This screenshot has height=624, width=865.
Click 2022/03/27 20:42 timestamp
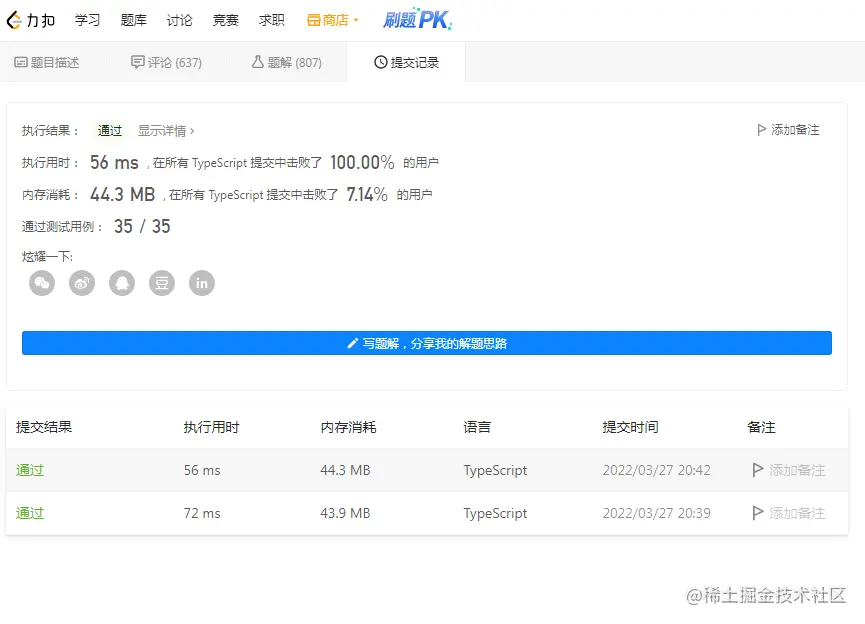click(656, 470)
